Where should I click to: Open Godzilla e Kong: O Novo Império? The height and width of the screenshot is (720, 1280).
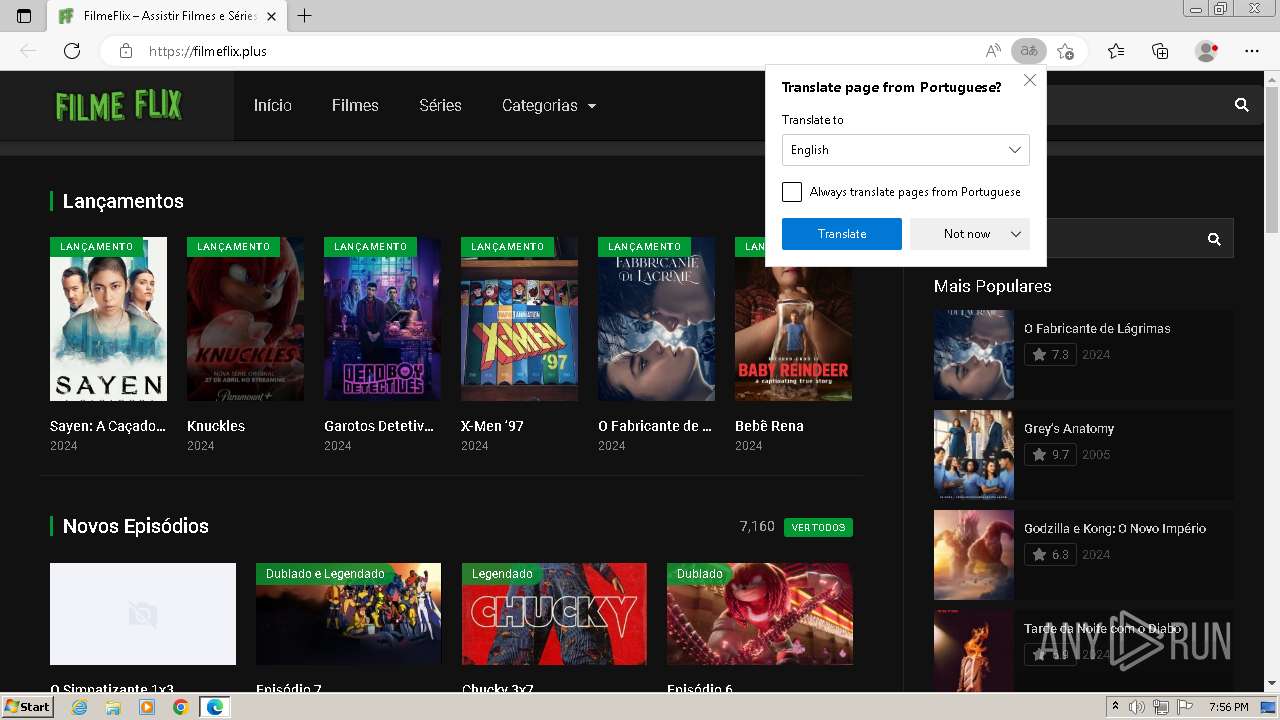coord(1115,528)
